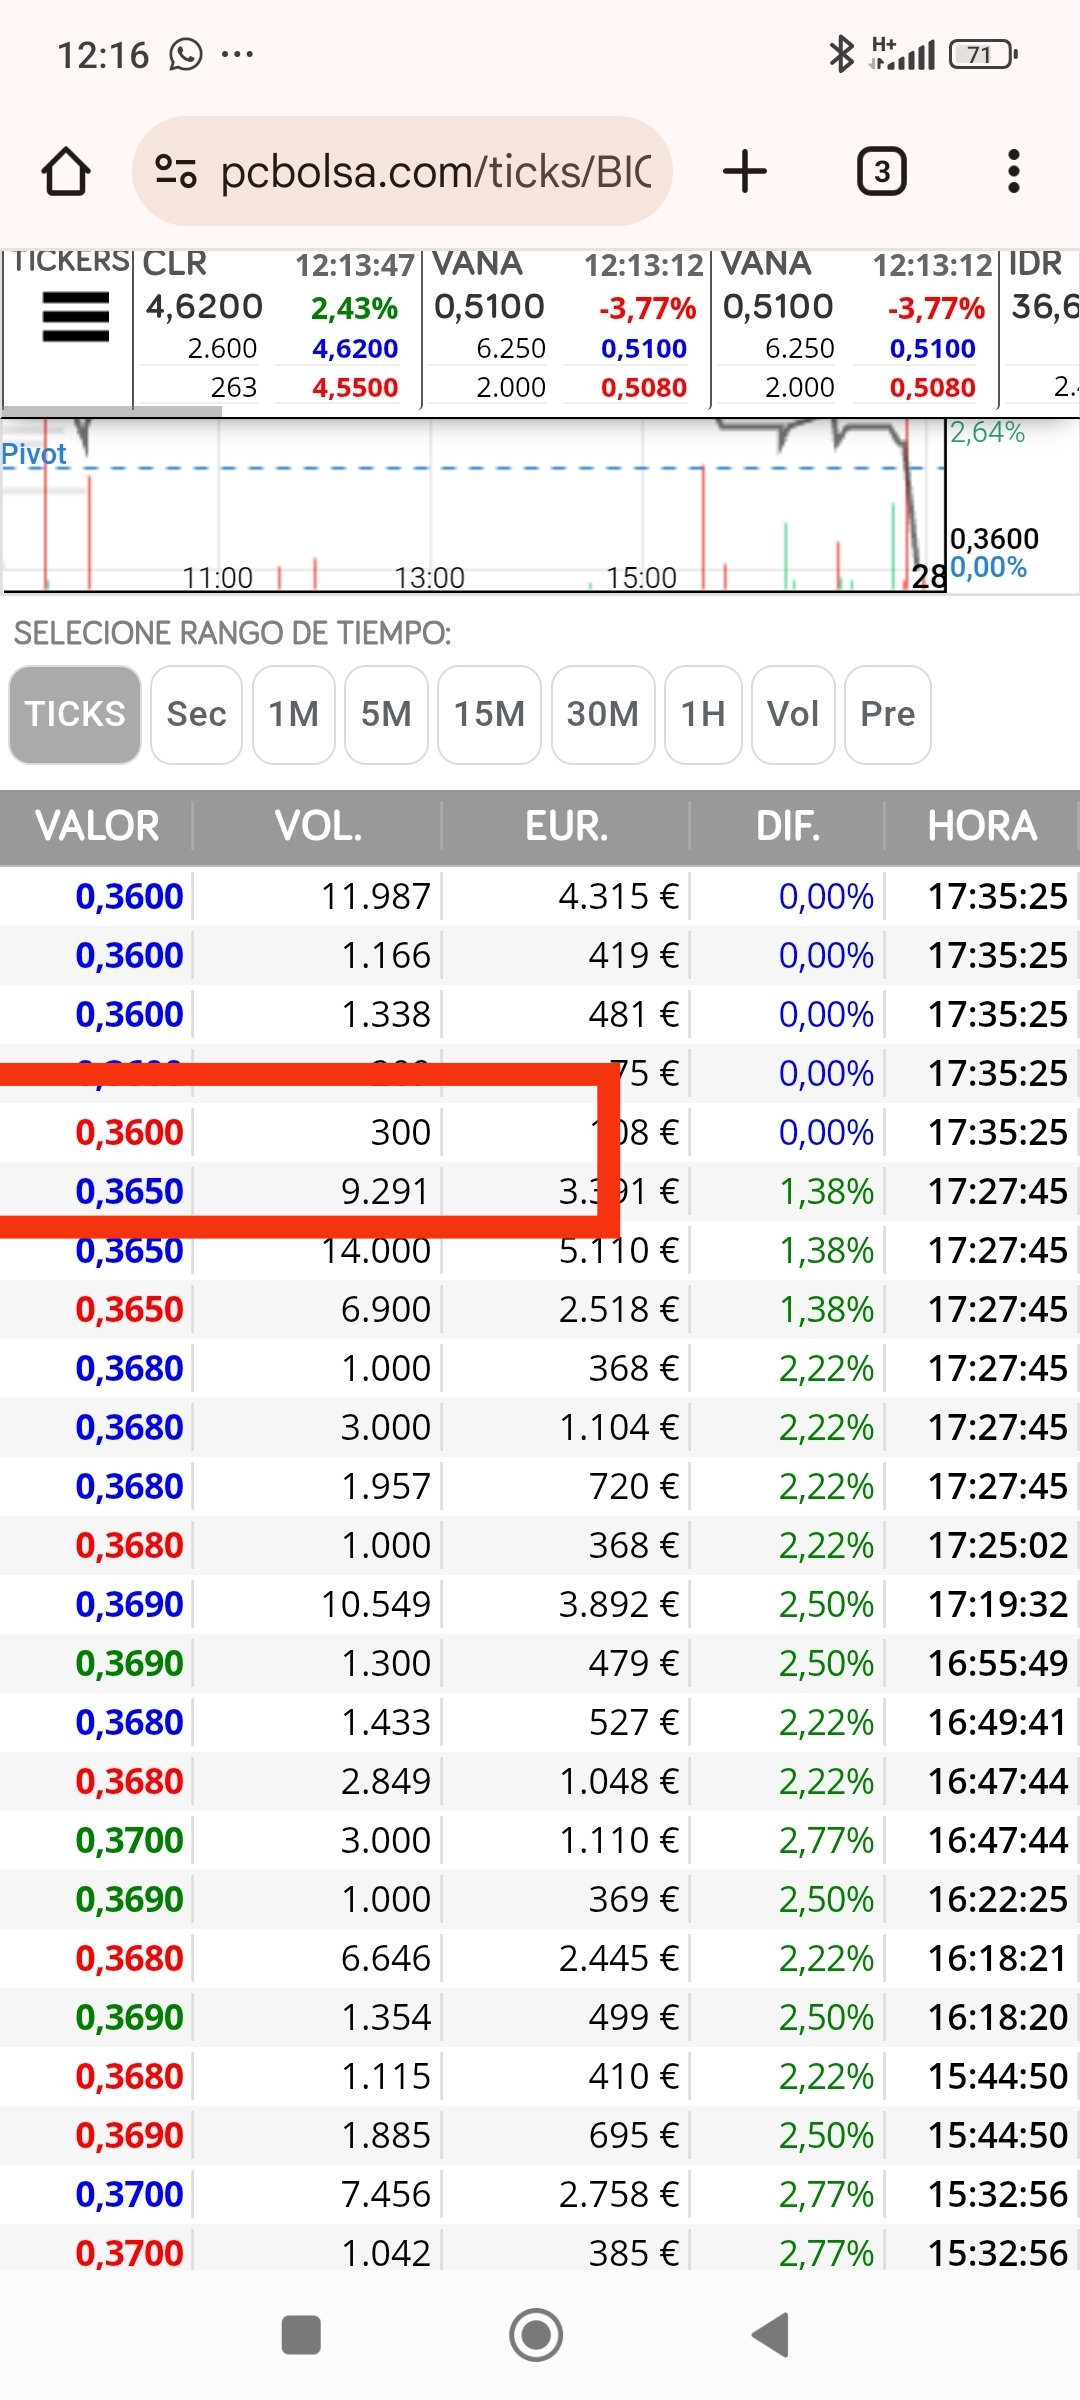The height and width of the screenshot is (2400, 1080).
Task: Choose the 1H time range button
Action: (703, 715)
